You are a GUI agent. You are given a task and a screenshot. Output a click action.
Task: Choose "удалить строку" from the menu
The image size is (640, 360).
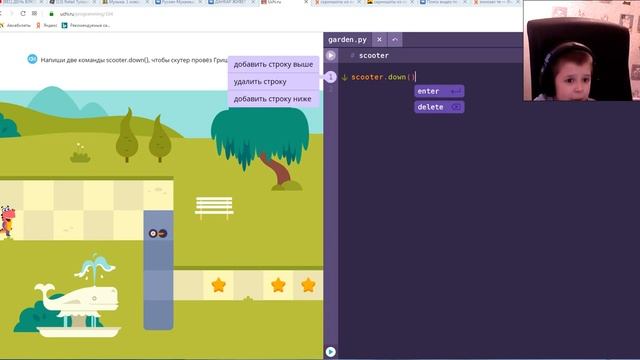click(273, 82)
